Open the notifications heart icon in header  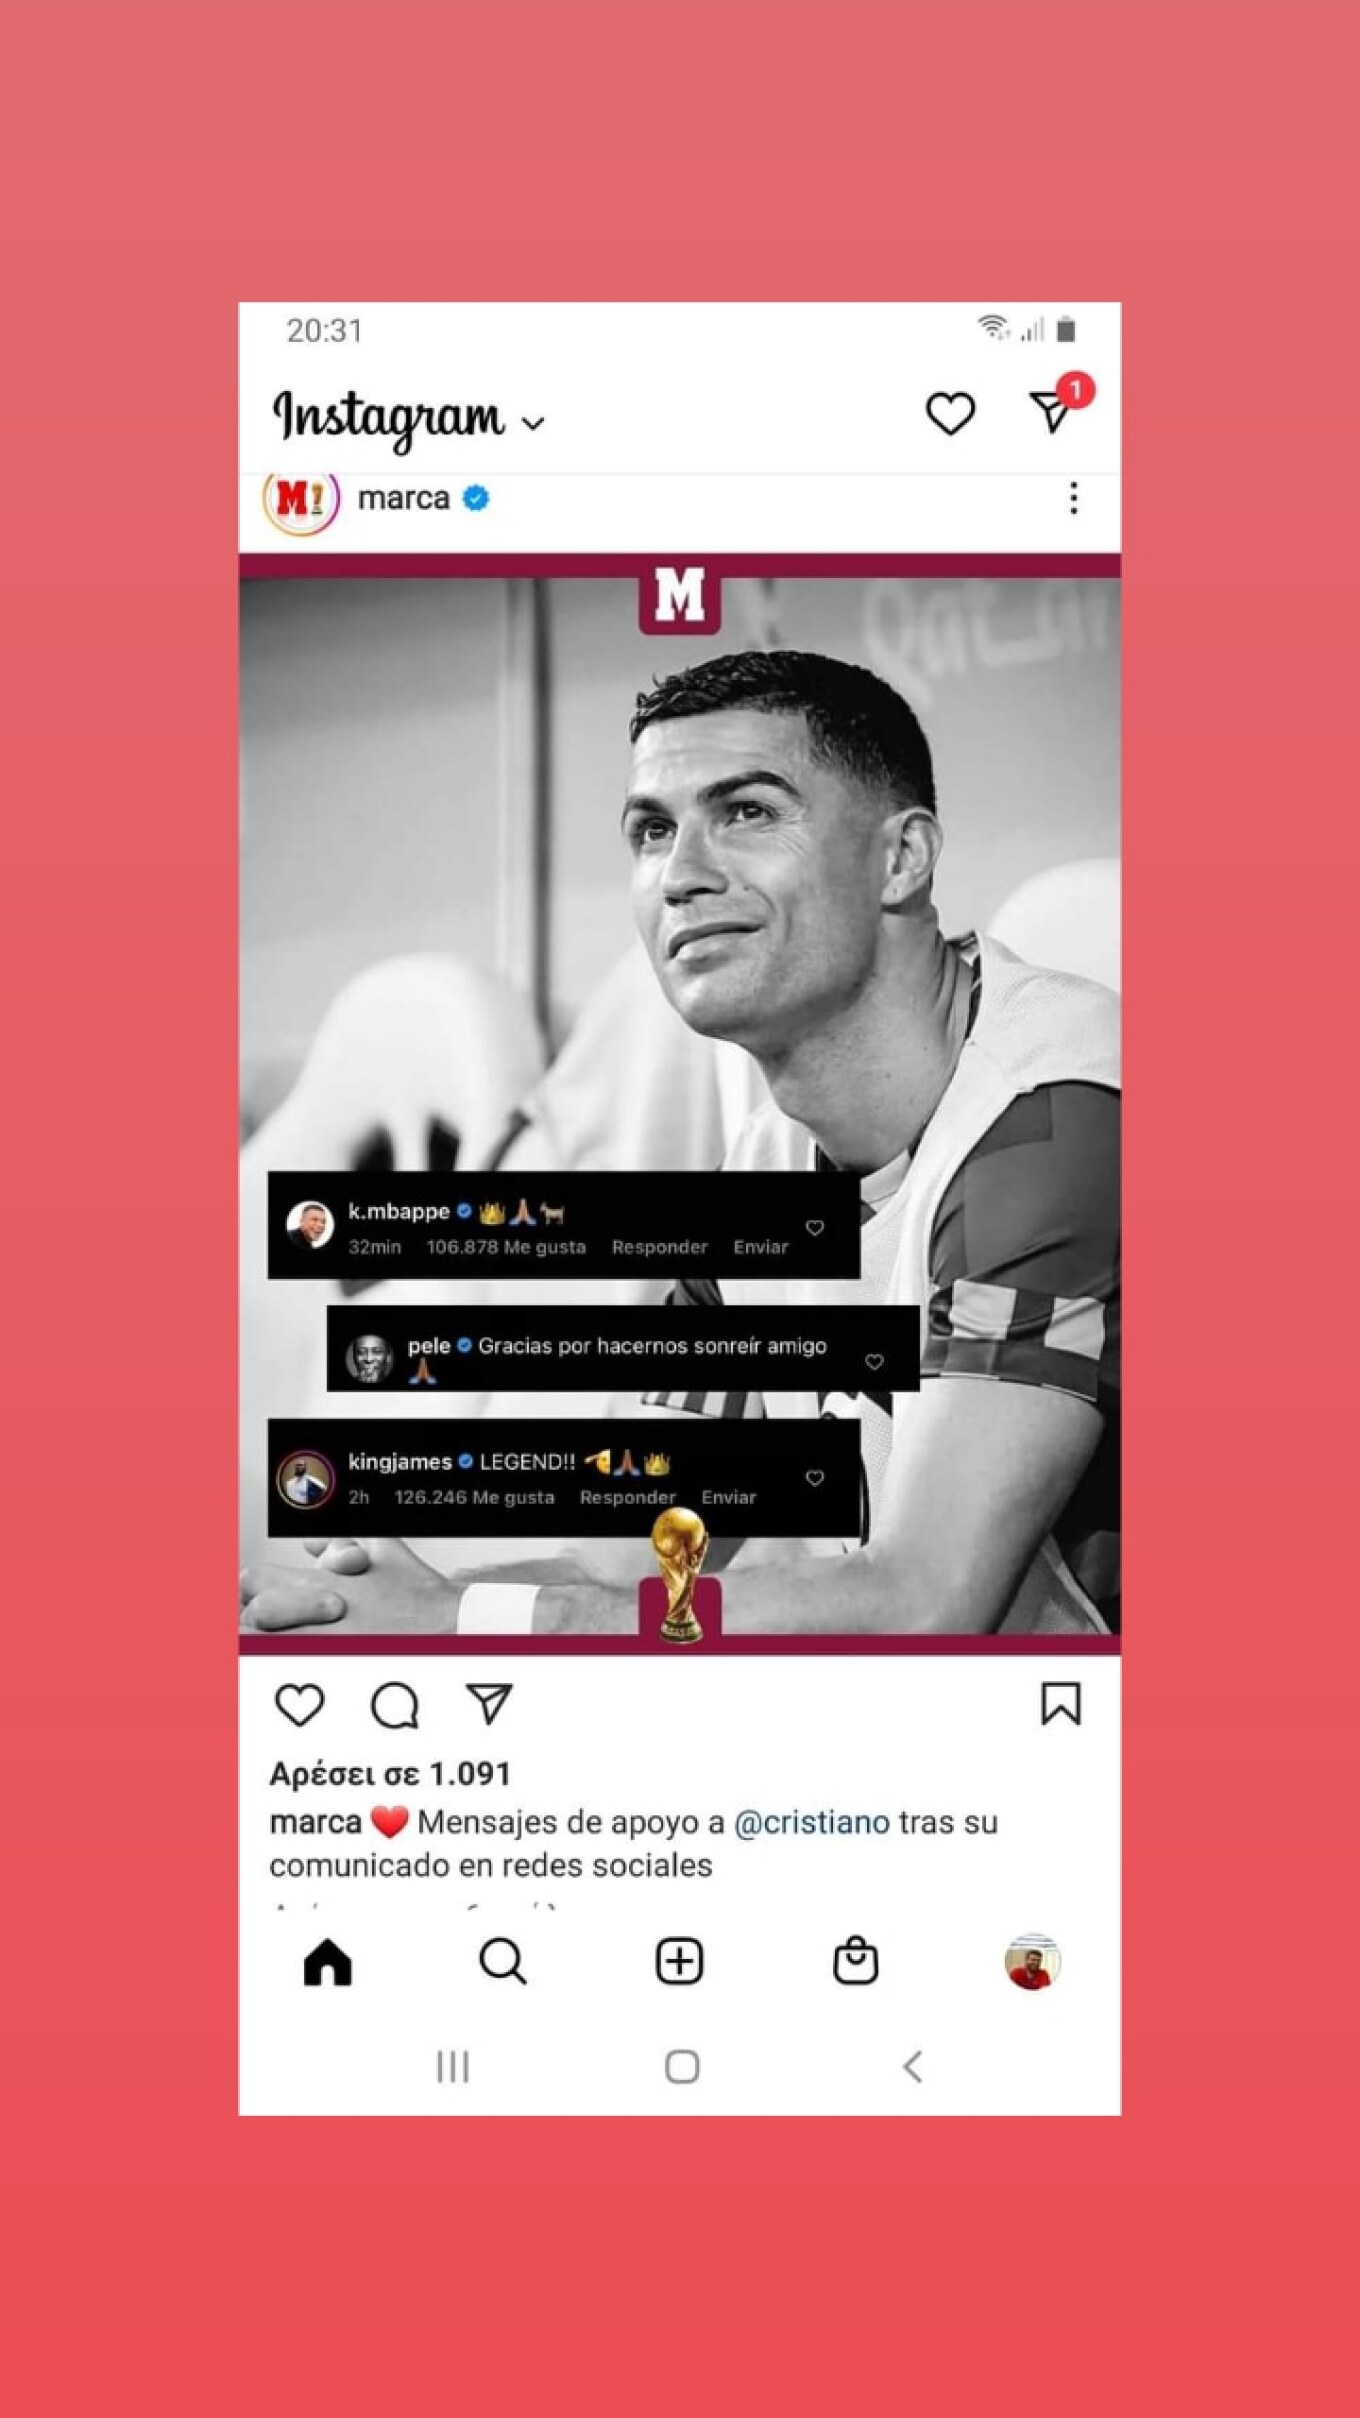coord(949,414)
